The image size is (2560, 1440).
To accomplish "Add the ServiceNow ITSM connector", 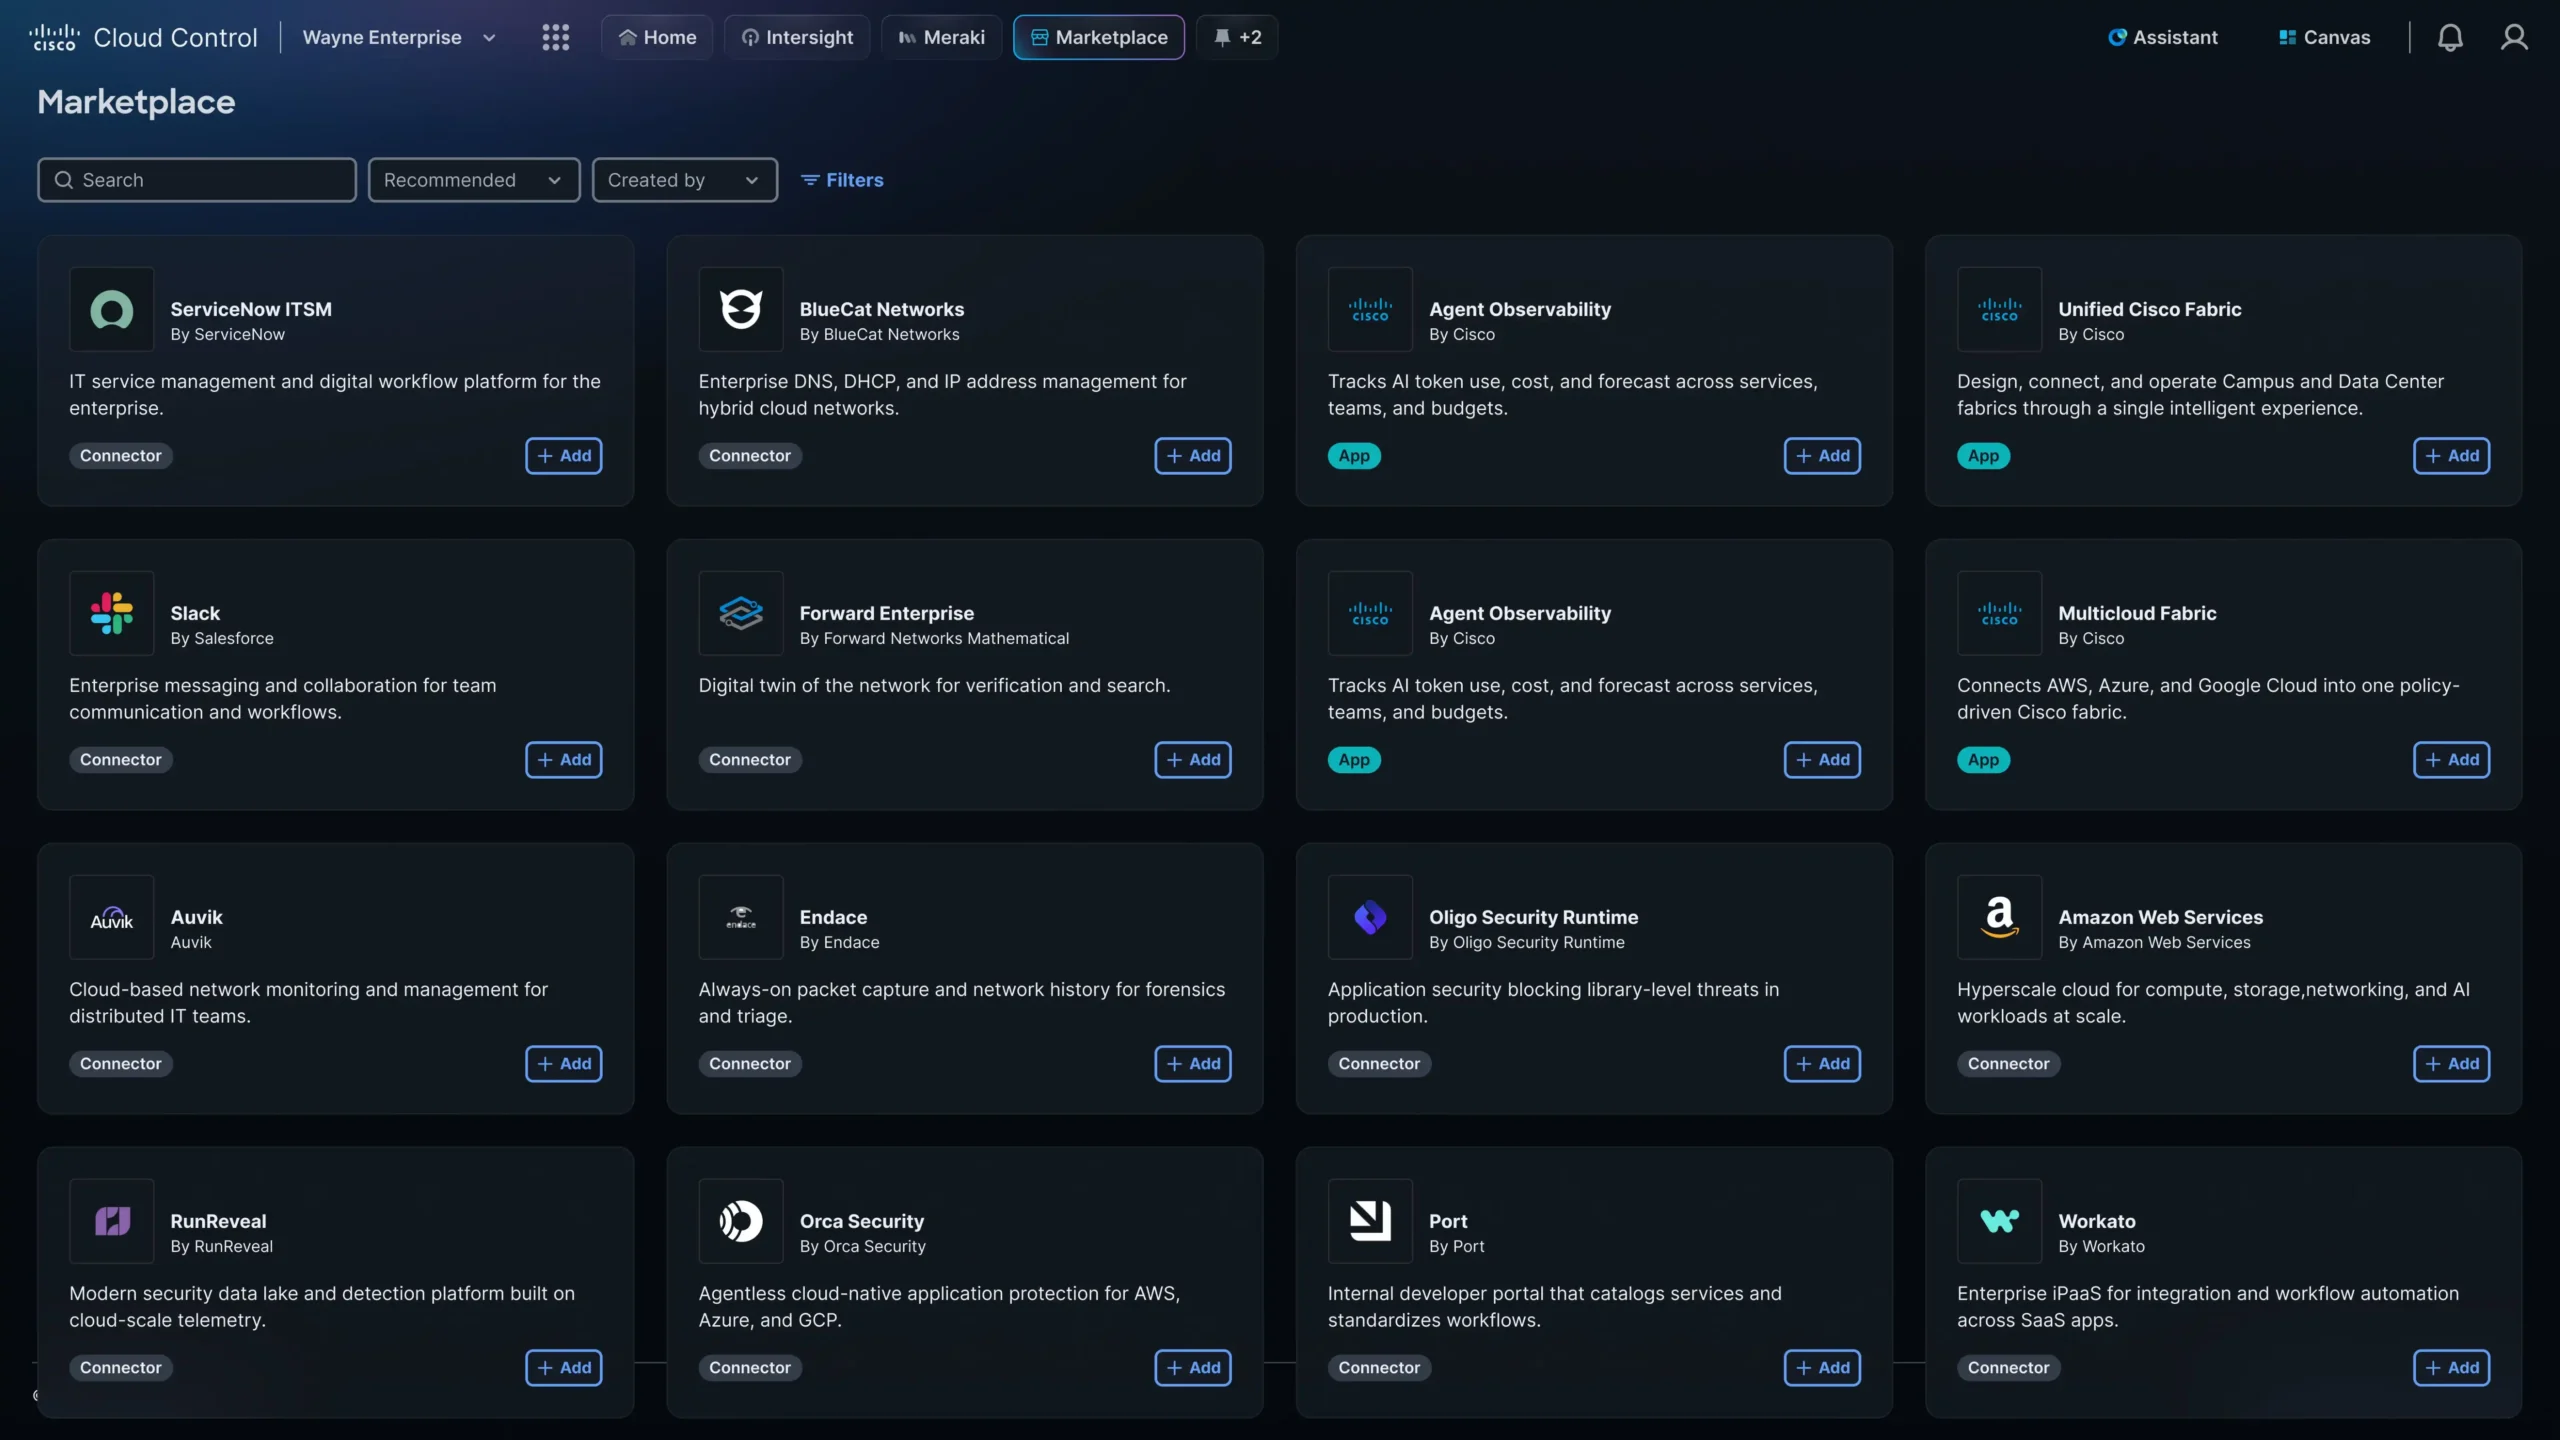I will 564,456.
